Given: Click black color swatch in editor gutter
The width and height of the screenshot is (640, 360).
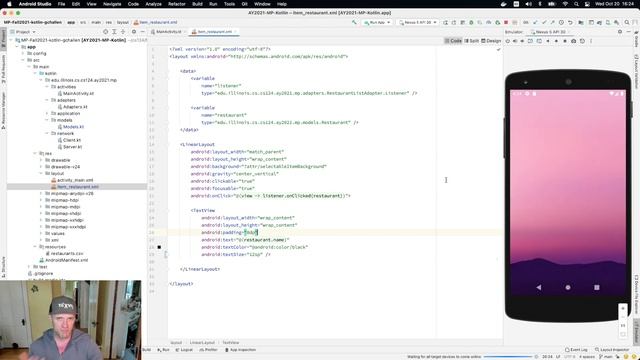Looking at the screenshot, I should (159, 247).
